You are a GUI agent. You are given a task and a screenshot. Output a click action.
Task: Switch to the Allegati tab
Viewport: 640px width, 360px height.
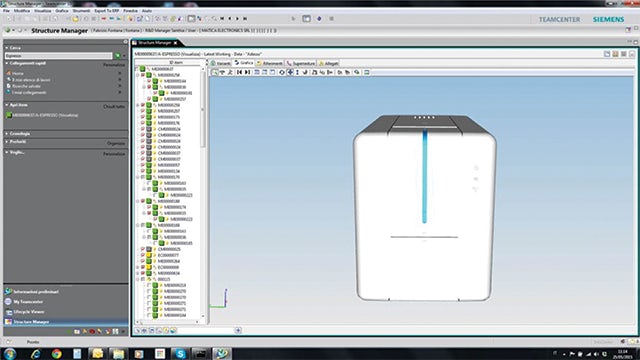pos(329,63)
